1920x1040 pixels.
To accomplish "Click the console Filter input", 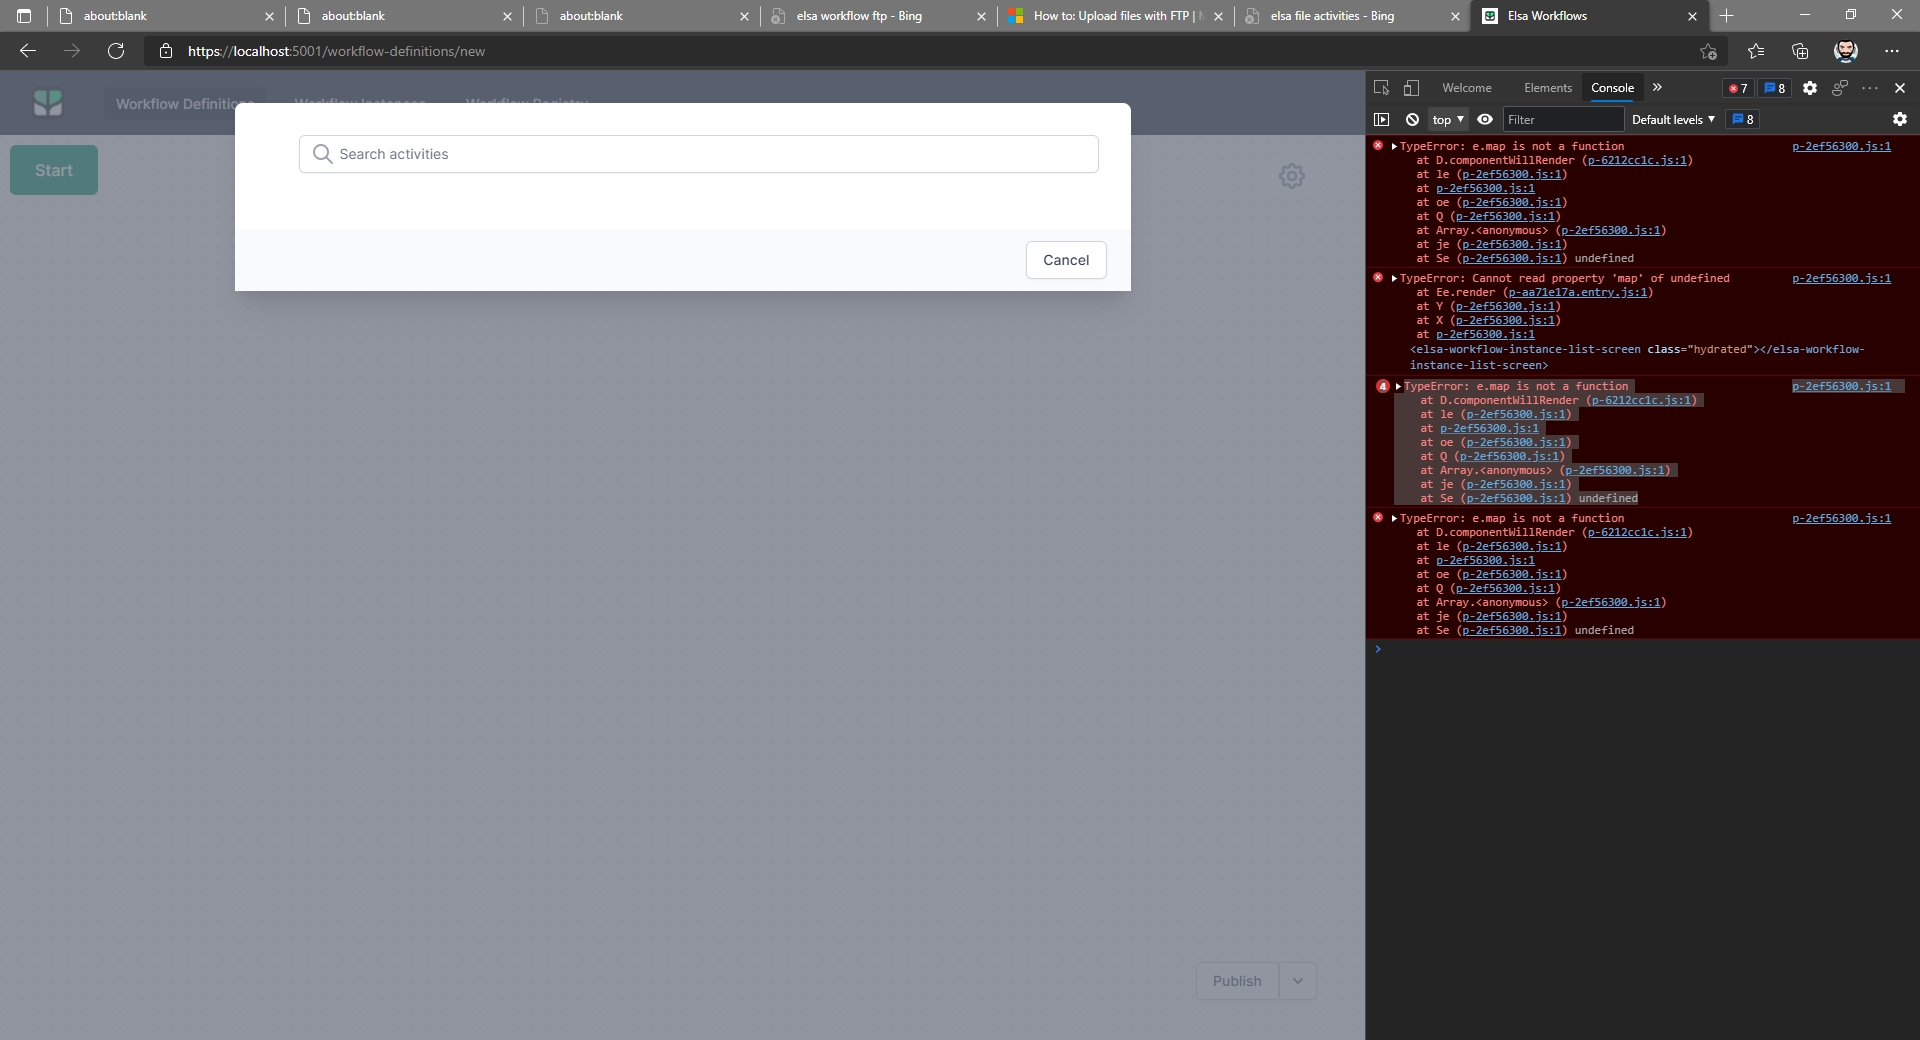I will point(1563,119).
